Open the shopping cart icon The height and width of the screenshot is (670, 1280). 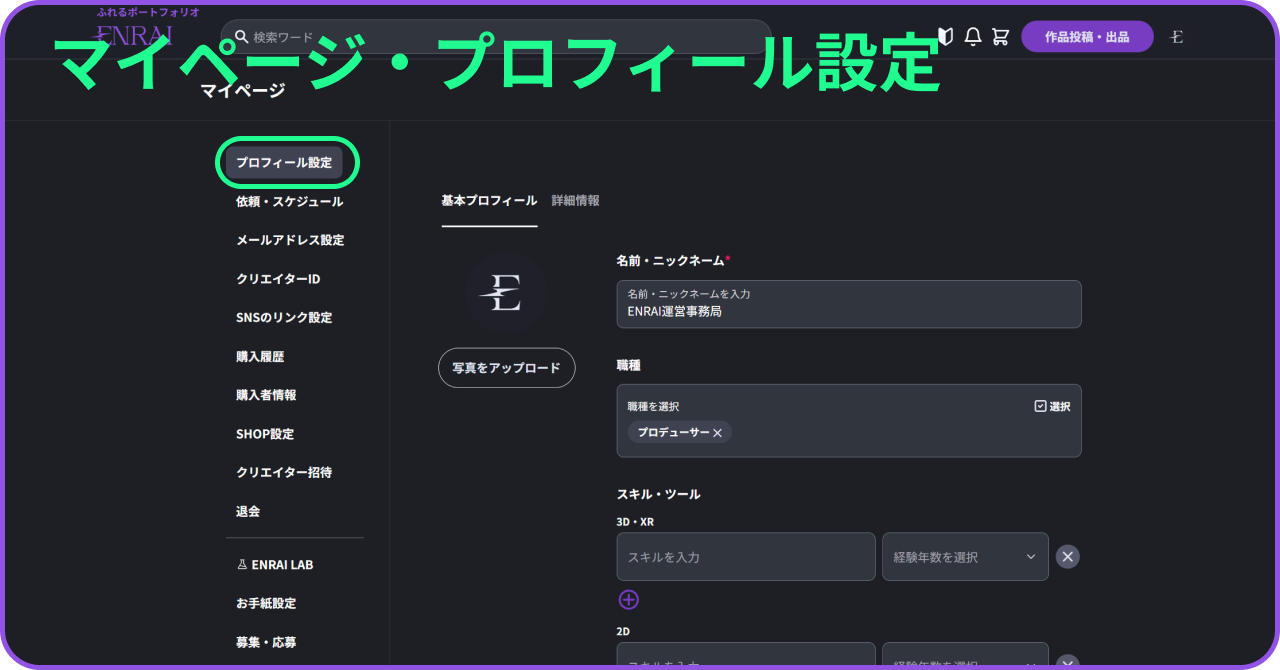tap(1000, 37)
